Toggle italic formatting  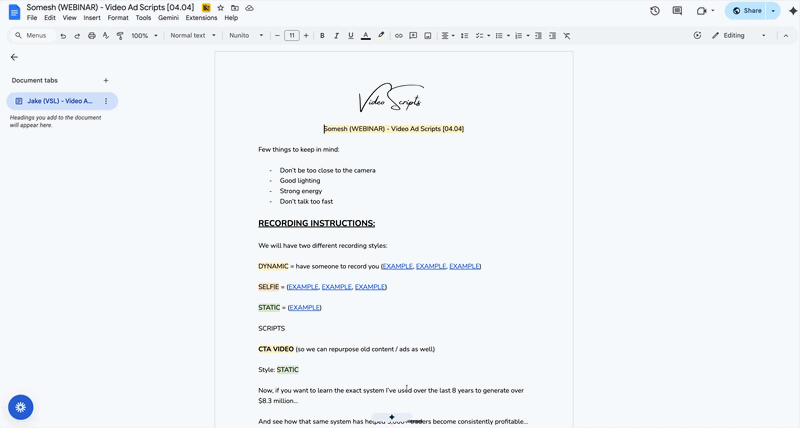point(336,36)
